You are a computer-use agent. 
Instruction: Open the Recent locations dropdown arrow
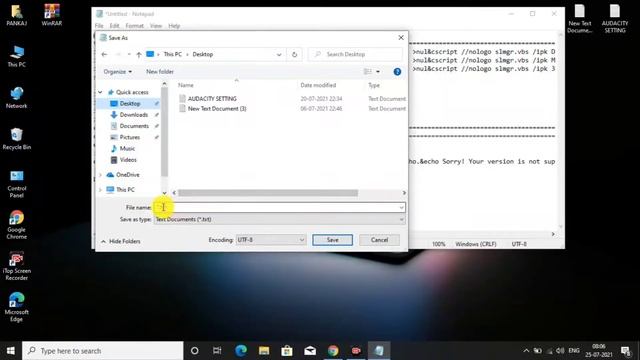pyautogui.click(x=129, y=54)
